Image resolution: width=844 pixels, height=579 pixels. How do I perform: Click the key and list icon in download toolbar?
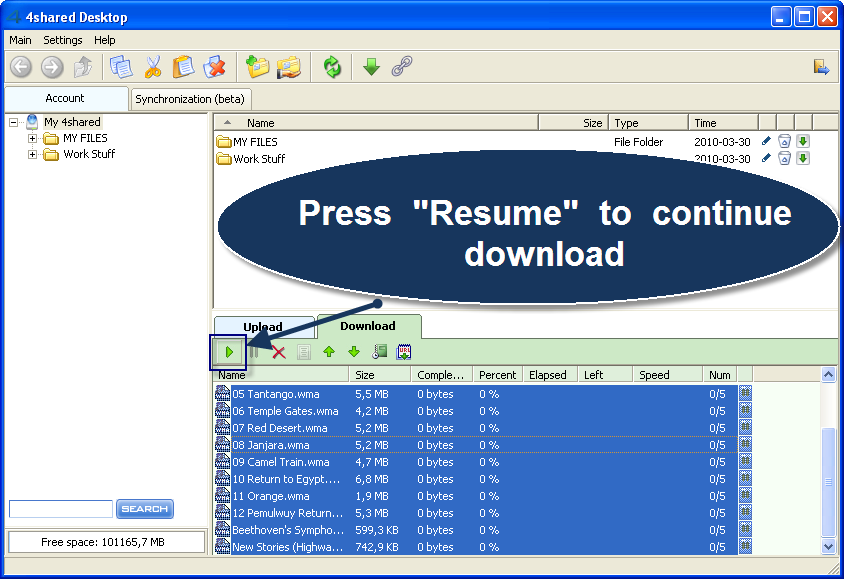pos(379,352)
